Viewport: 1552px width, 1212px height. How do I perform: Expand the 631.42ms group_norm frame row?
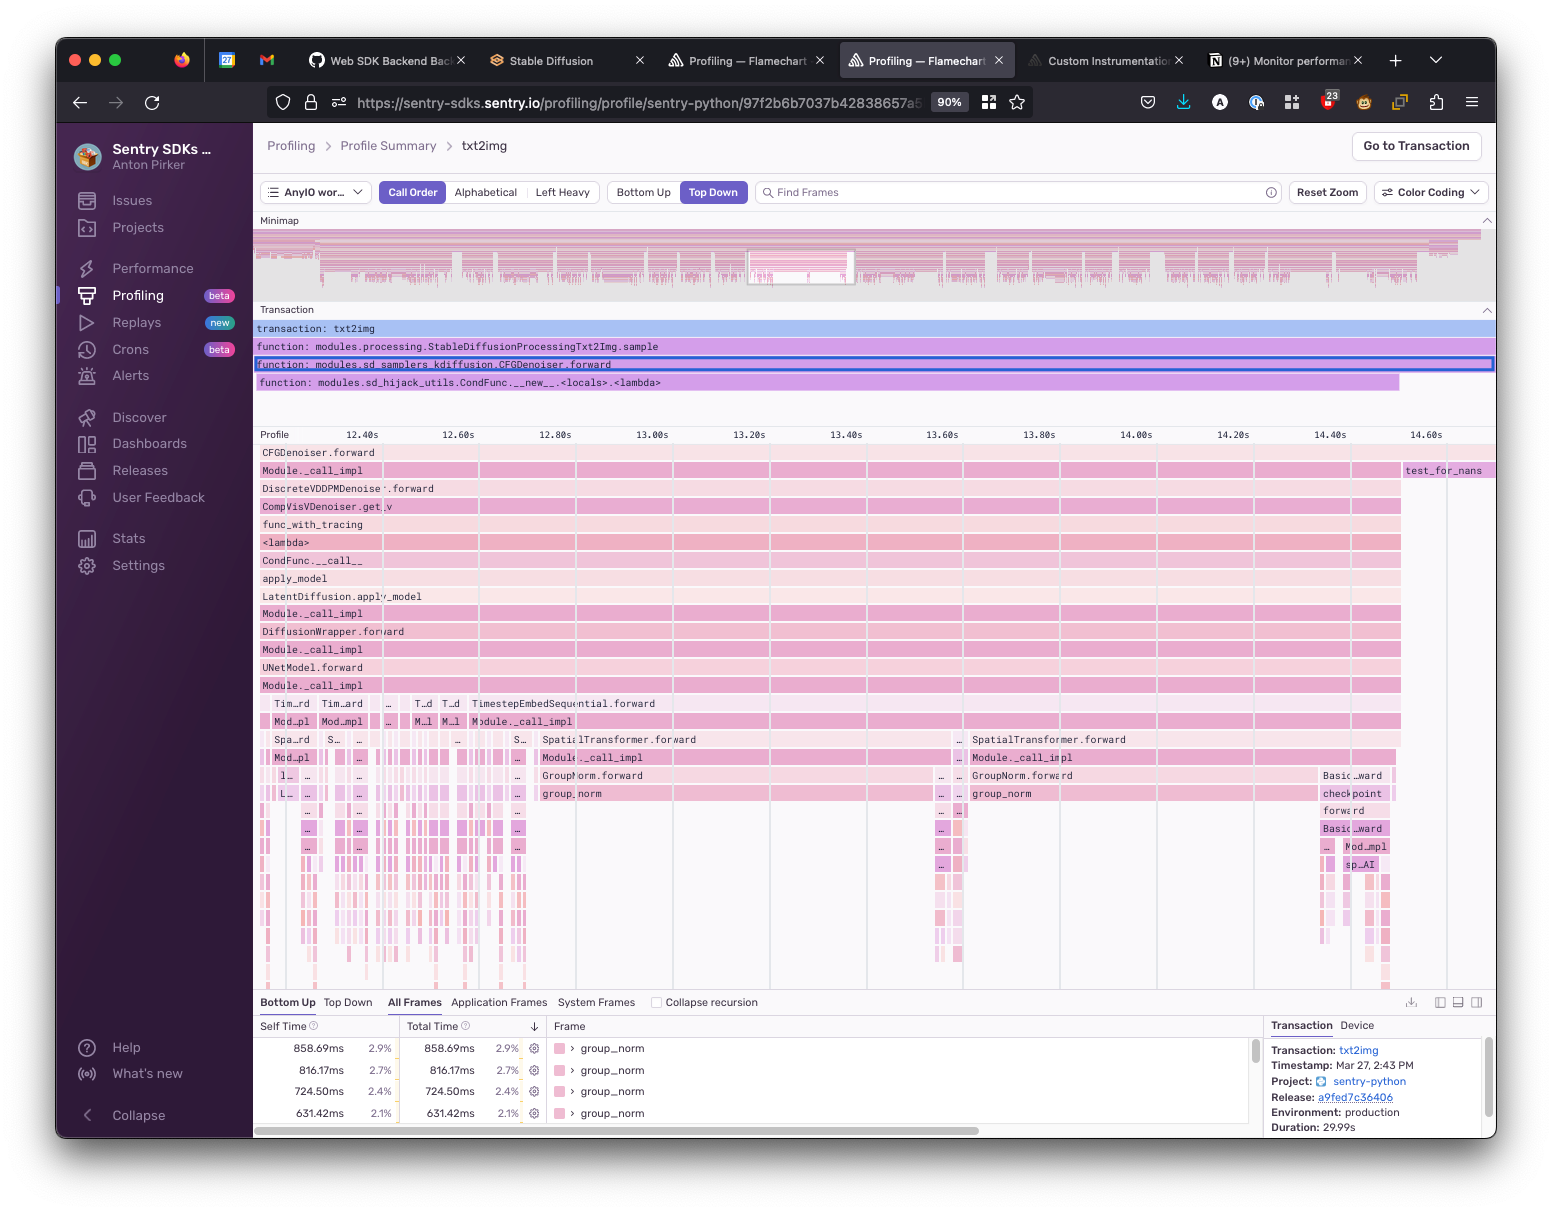[x=572, y=1114]
